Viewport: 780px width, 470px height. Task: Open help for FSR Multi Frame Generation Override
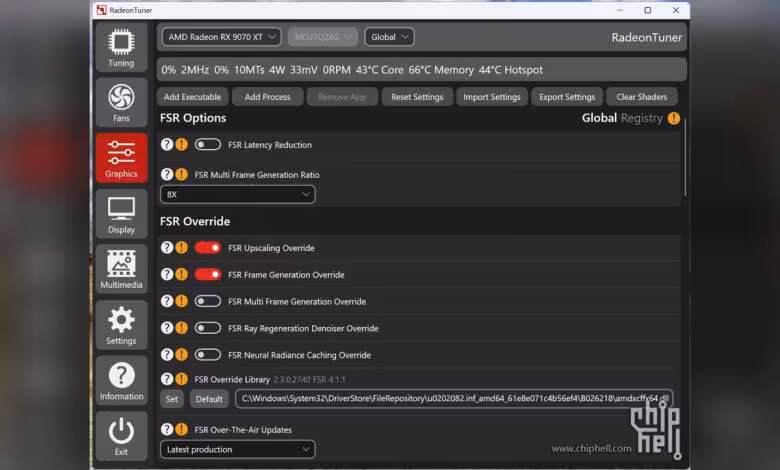(x=167, y=301)
